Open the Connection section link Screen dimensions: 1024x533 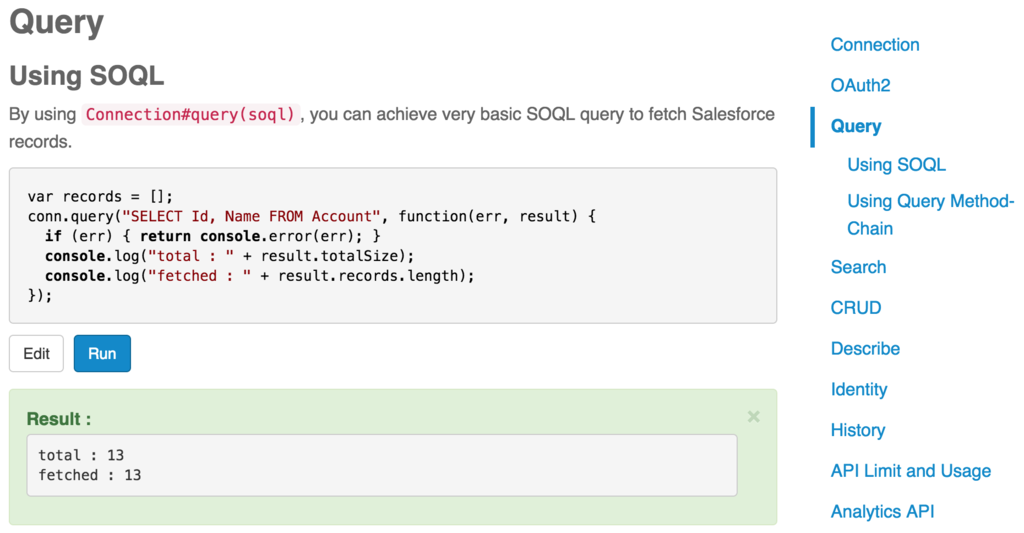(x=874, y=45)
